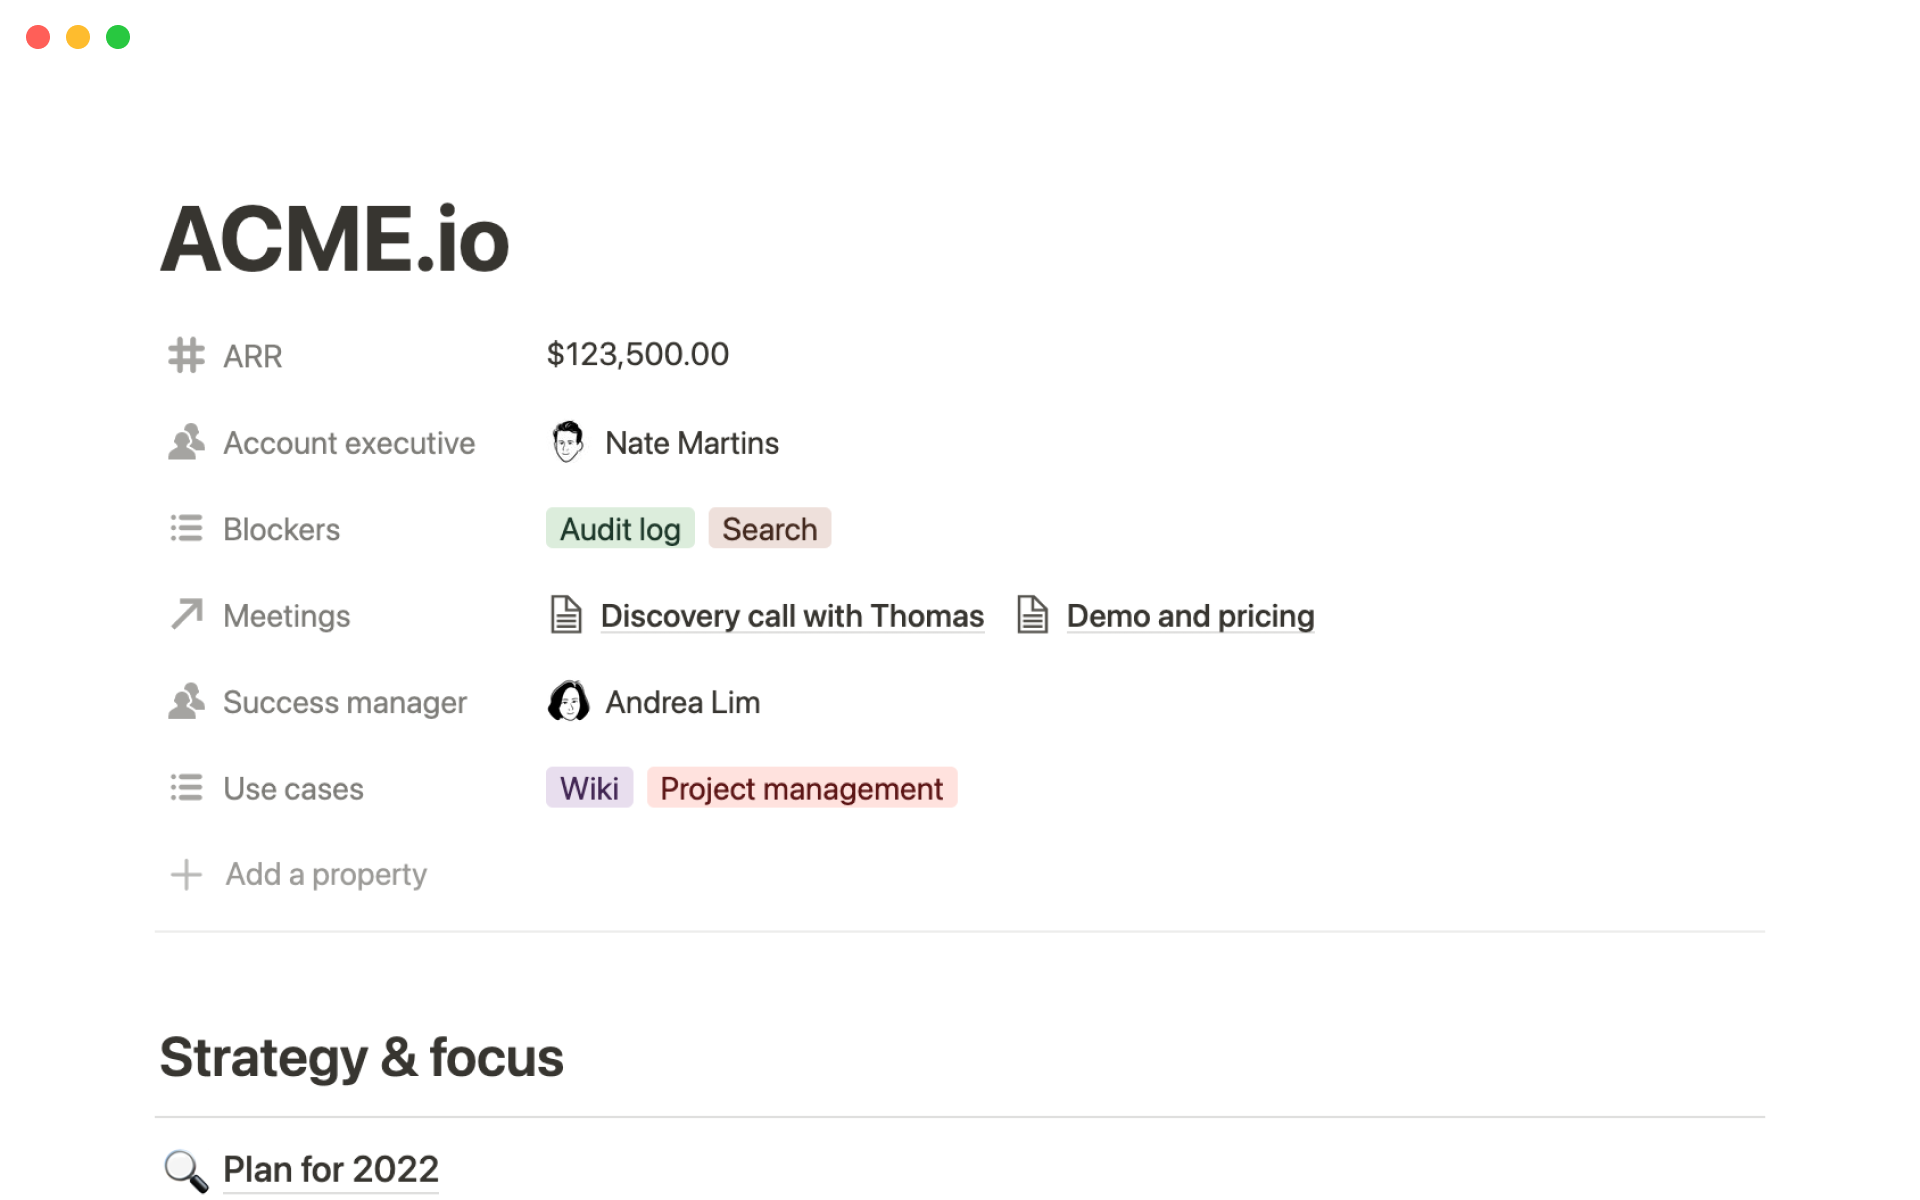Select the green Audit log tag
1920x1200 pixels.
tap(620, 529)
